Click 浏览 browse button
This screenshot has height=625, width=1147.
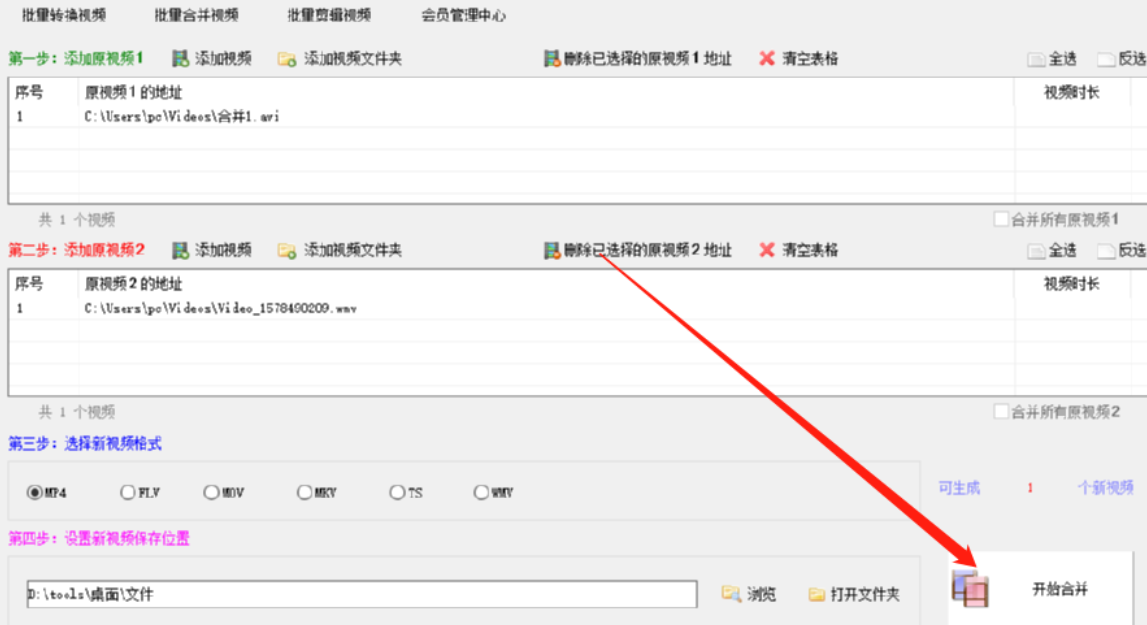[x=748, y=594]
